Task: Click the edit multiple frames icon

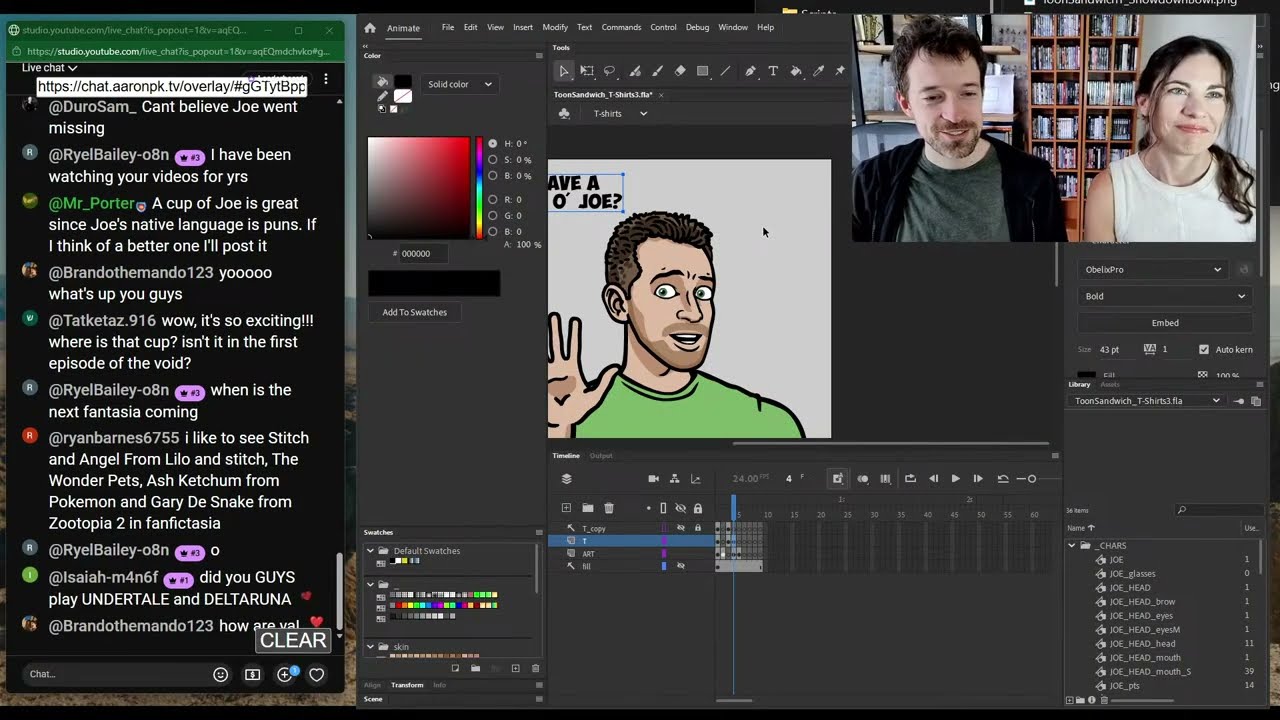Action: [x=885, y=479]
